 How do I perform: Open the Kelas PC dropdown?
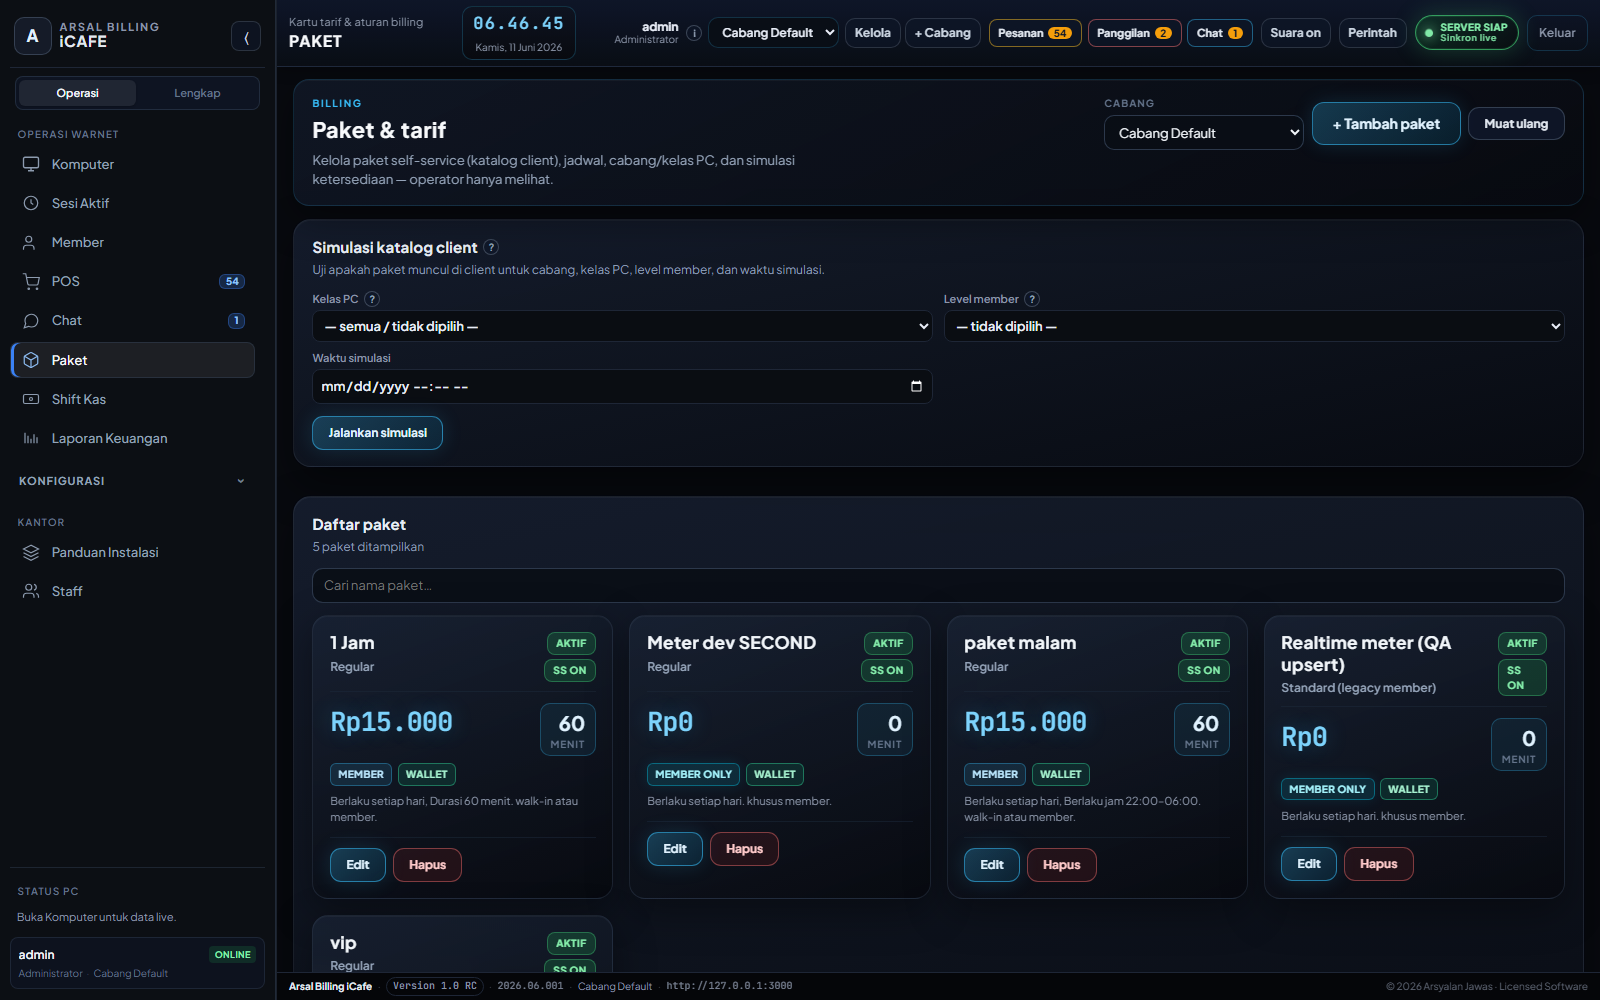[x=622, y=326]
